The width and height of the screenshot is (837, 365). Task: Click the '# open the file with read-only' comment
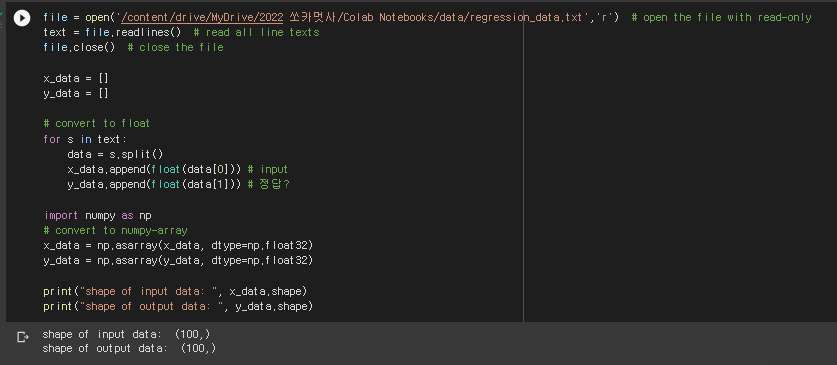[721, 17]
